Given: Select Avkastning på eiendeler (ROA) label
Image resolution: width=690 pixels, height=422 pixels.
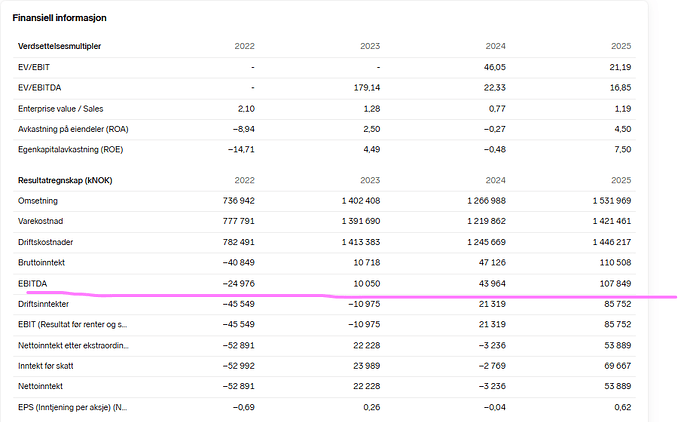Looking at the screenshot, I should [73, 129].
